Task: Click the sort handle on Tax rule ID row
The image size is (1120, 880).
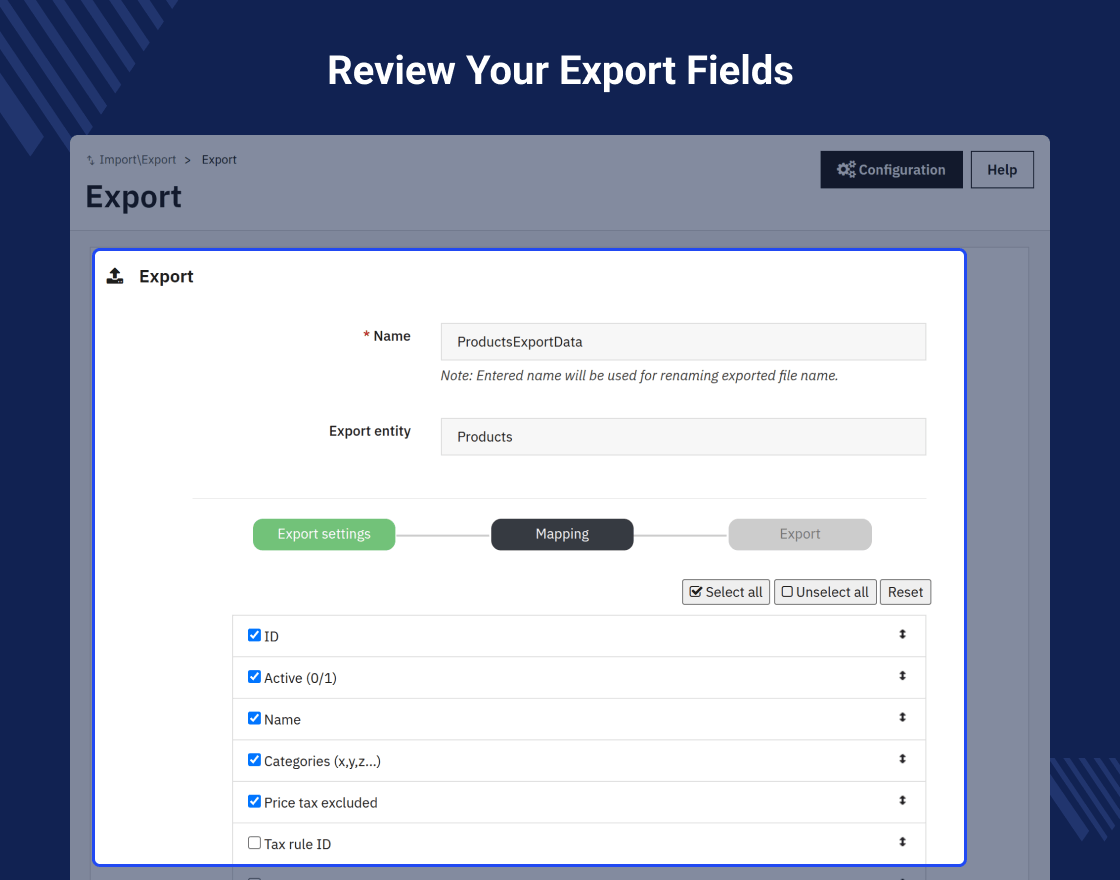Action: click(x=902, y=841)
